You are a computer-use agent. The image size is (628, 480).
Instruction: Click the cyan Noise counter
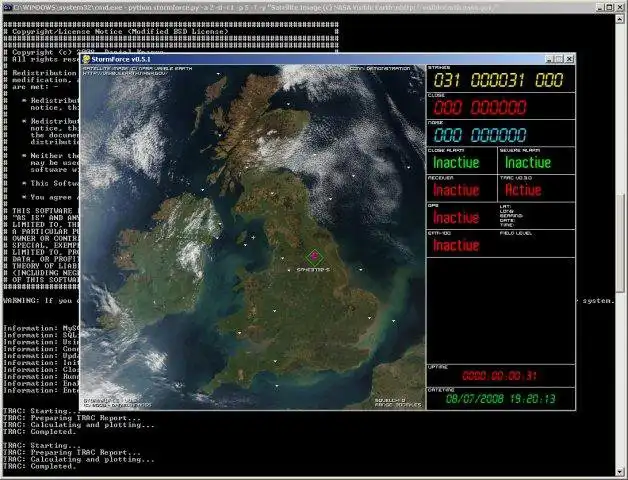[x=480, y=135]
